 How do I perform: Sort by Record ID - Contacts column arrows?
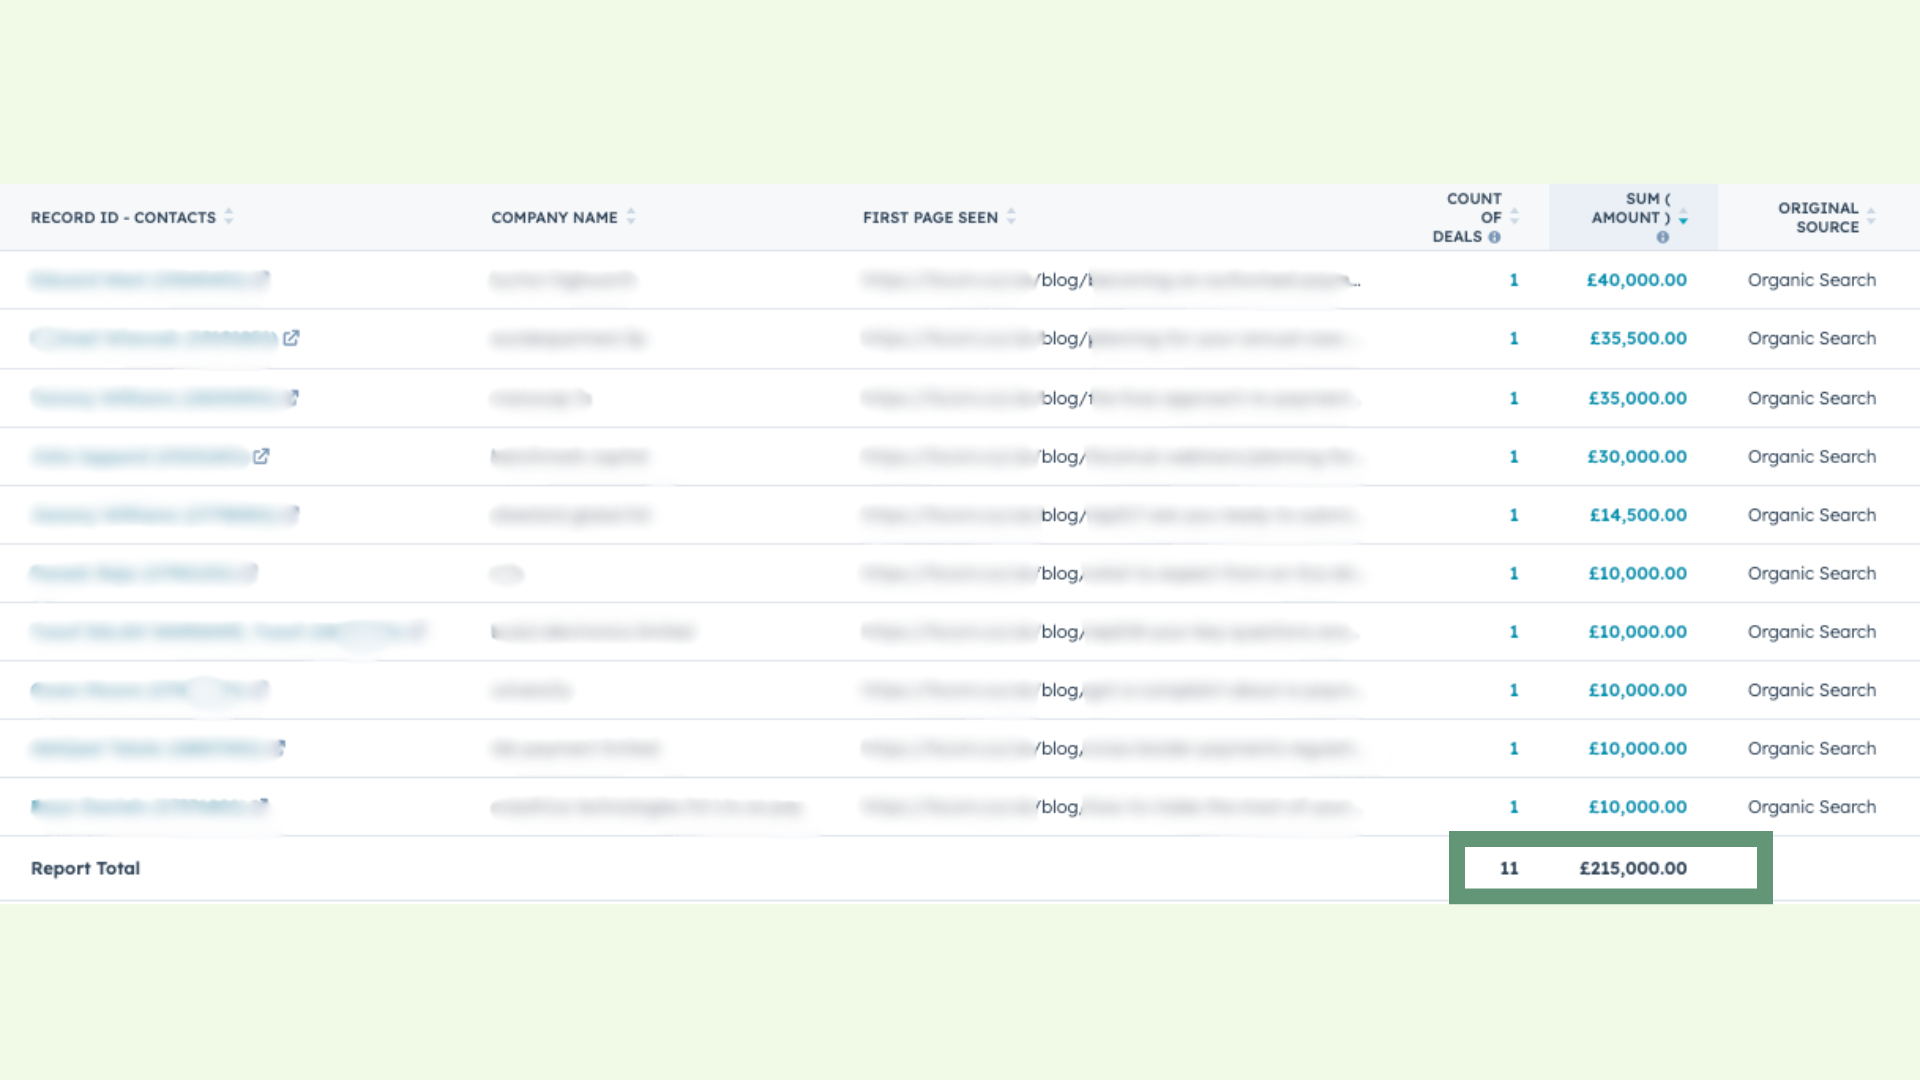click(229, 216)
